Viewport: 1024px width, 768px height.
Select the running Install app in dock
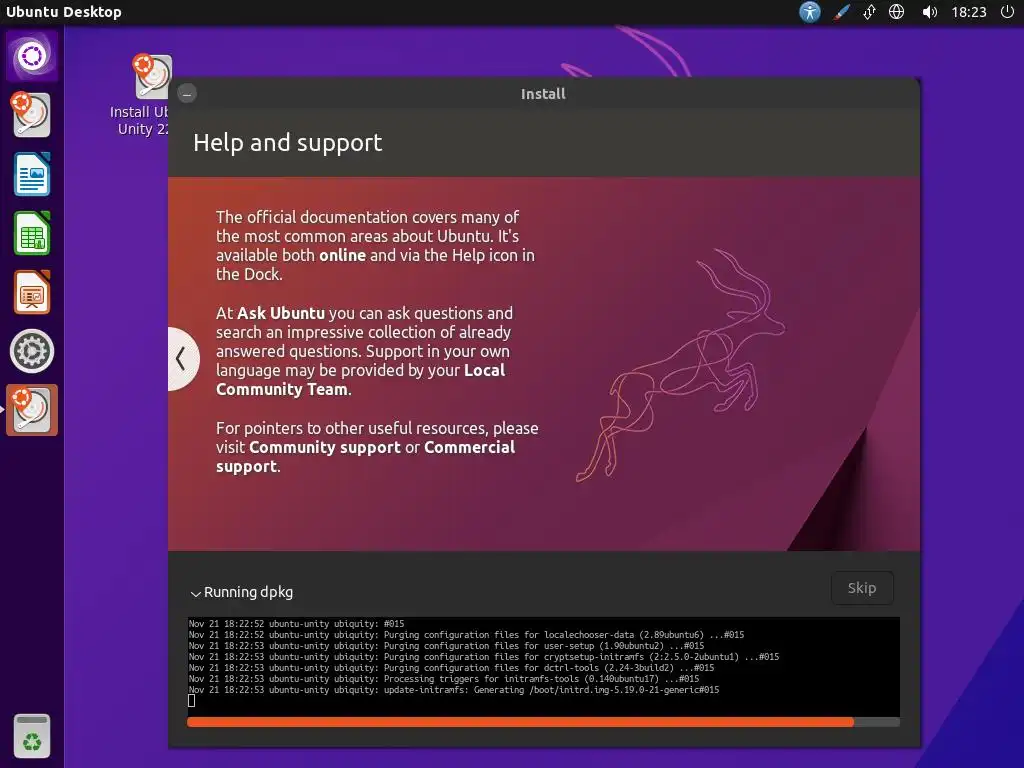[32, 409]
